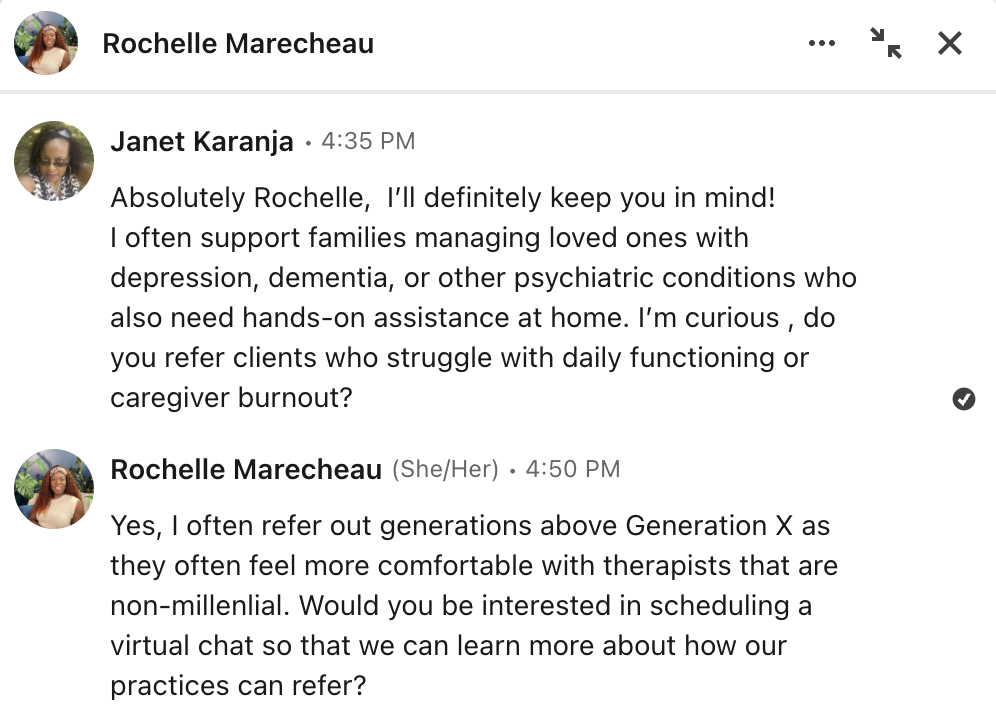996x716 pixels.
Task: Collapse the conversation with the inward arrows icon
Action: (885, 43)
